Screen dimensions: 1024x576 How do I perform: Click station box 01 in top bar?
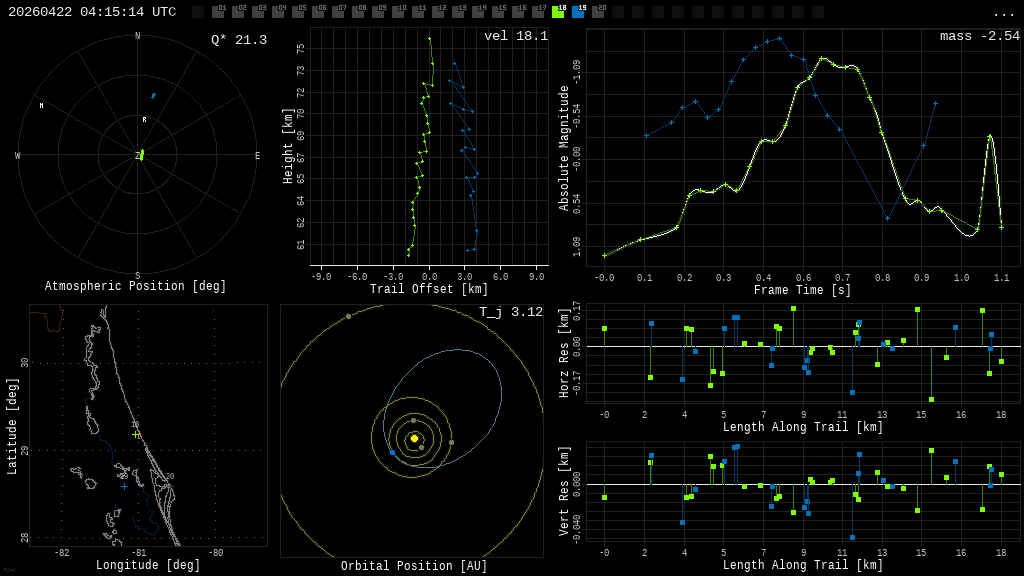coord(218,12)
